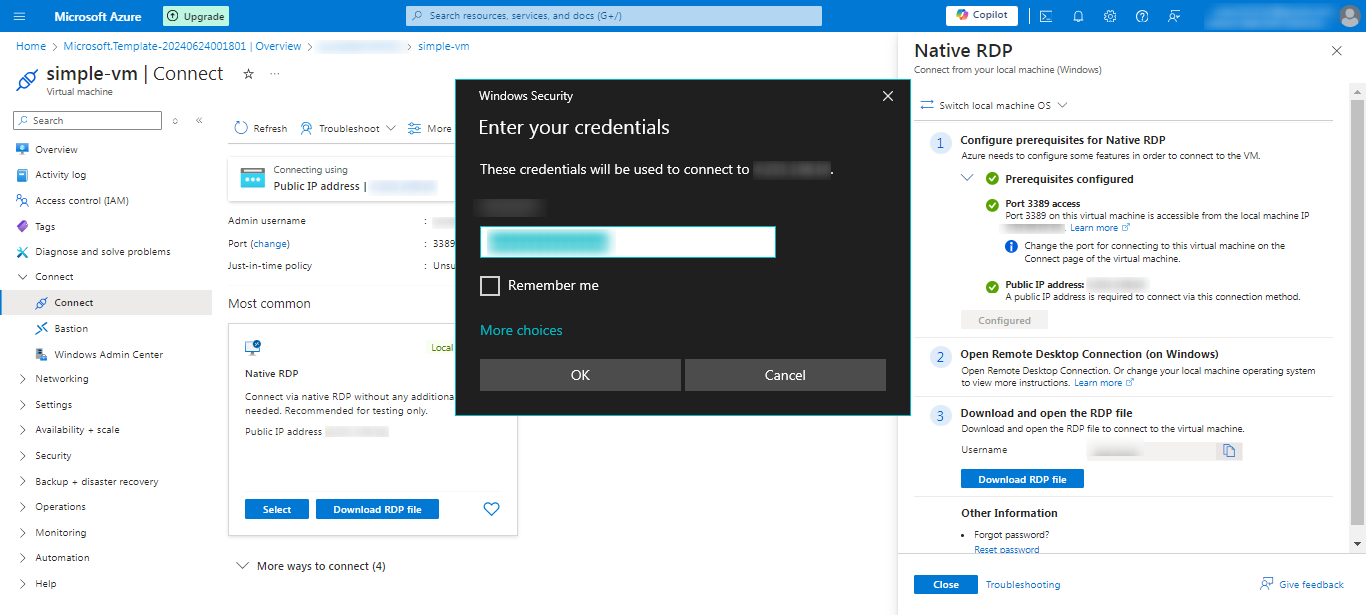Expand More ways to connect (4)
The width and height of the screenshot is (1366, 615).
click(310, 566)
